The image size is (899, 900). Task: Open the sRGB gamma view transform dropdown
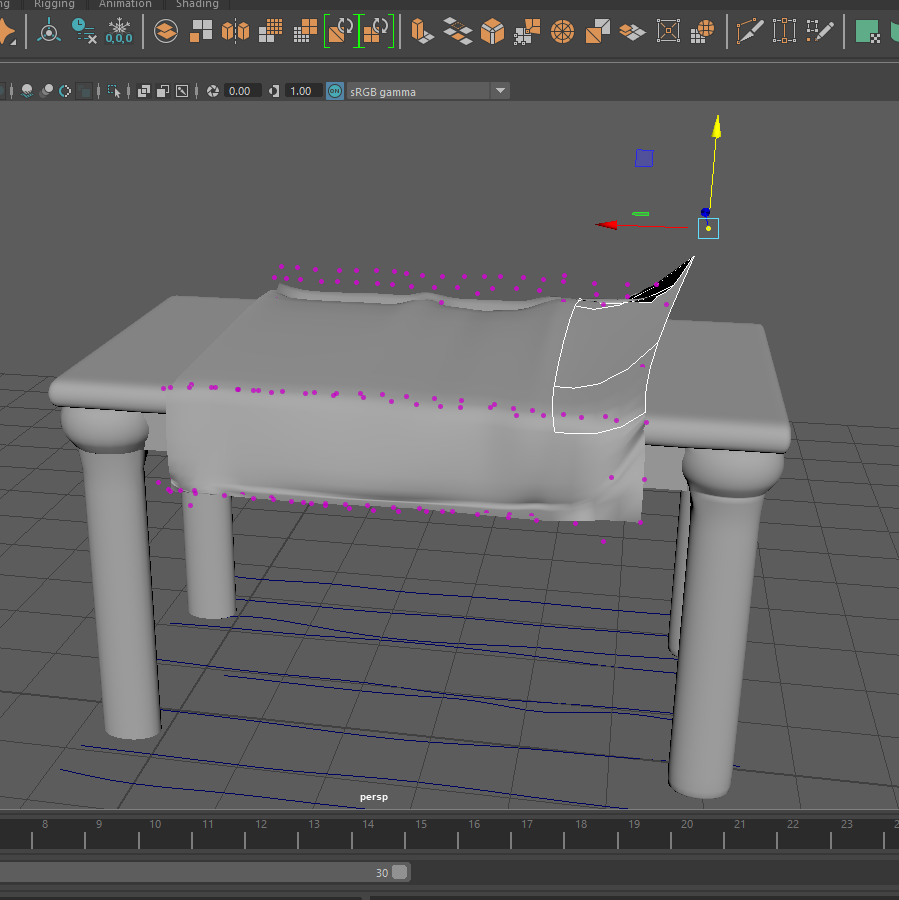tap(500, 91)
